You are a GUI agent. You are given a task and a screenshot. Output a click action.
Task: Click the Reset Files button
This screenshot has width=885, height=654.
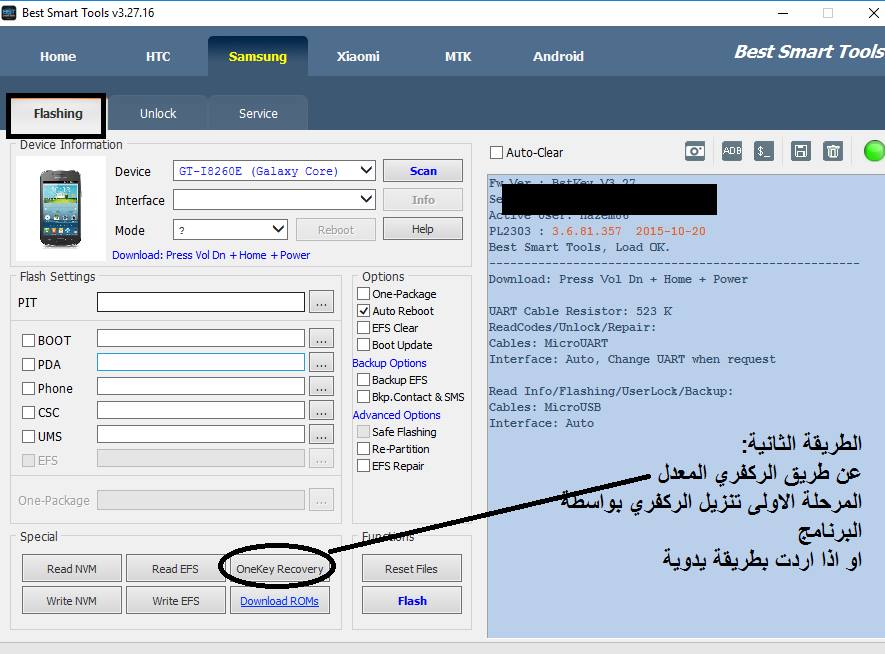[411, 568]
